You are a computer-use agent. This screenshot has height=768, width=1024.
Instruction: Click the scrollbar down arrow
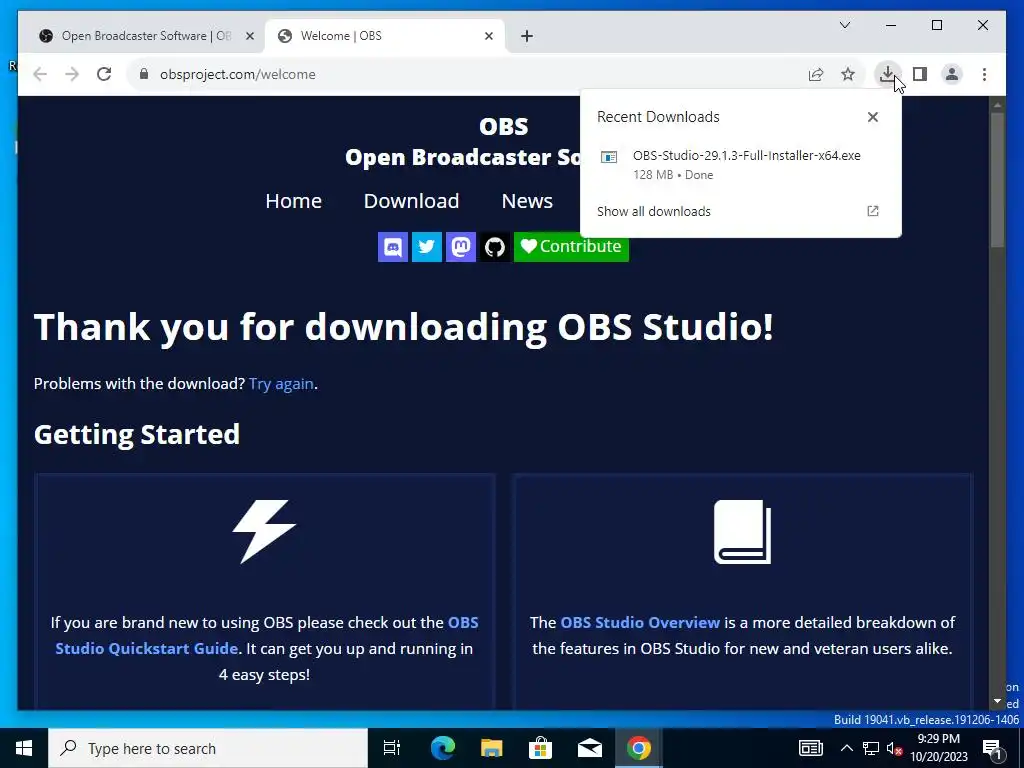(997, 701)
